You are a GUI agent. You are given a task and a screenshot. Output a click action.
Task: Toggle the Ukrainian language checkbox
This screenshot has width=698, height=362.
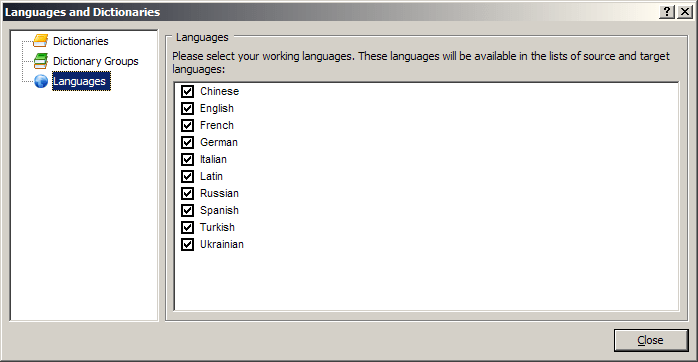[187, 244]
